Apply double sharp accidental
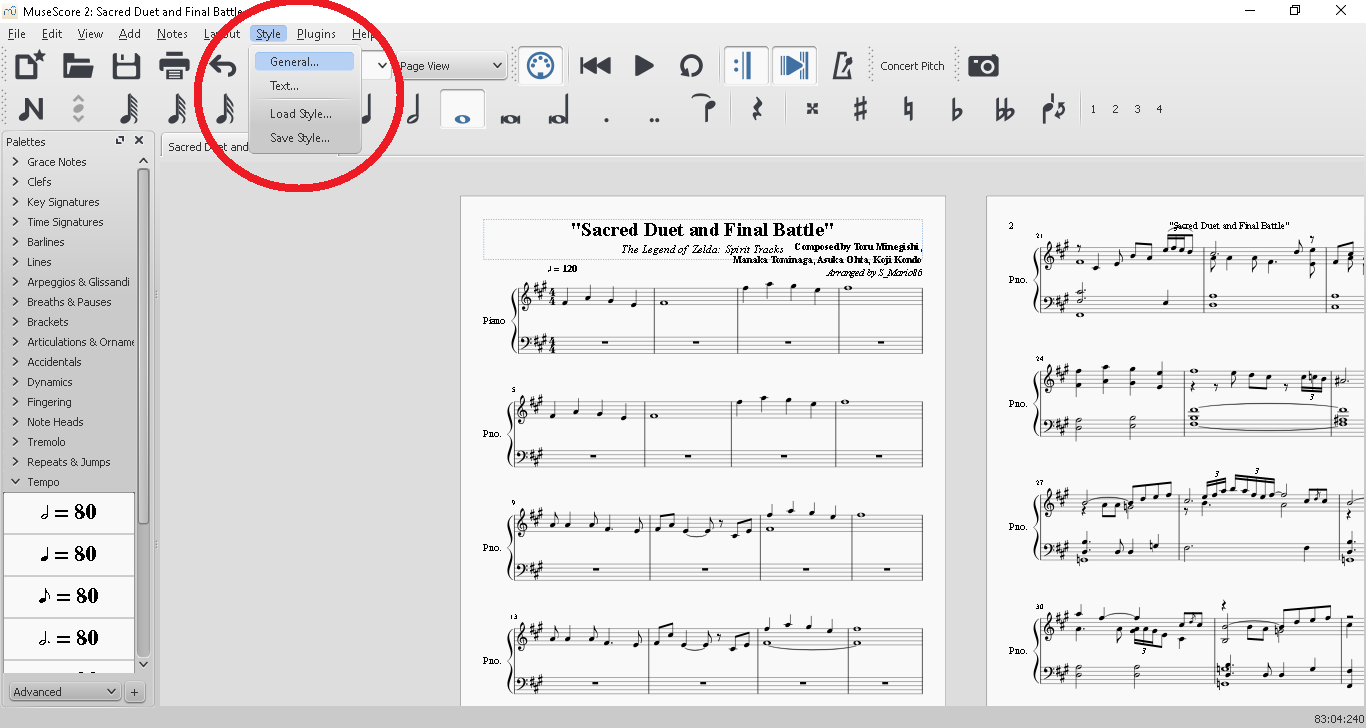 812,109
